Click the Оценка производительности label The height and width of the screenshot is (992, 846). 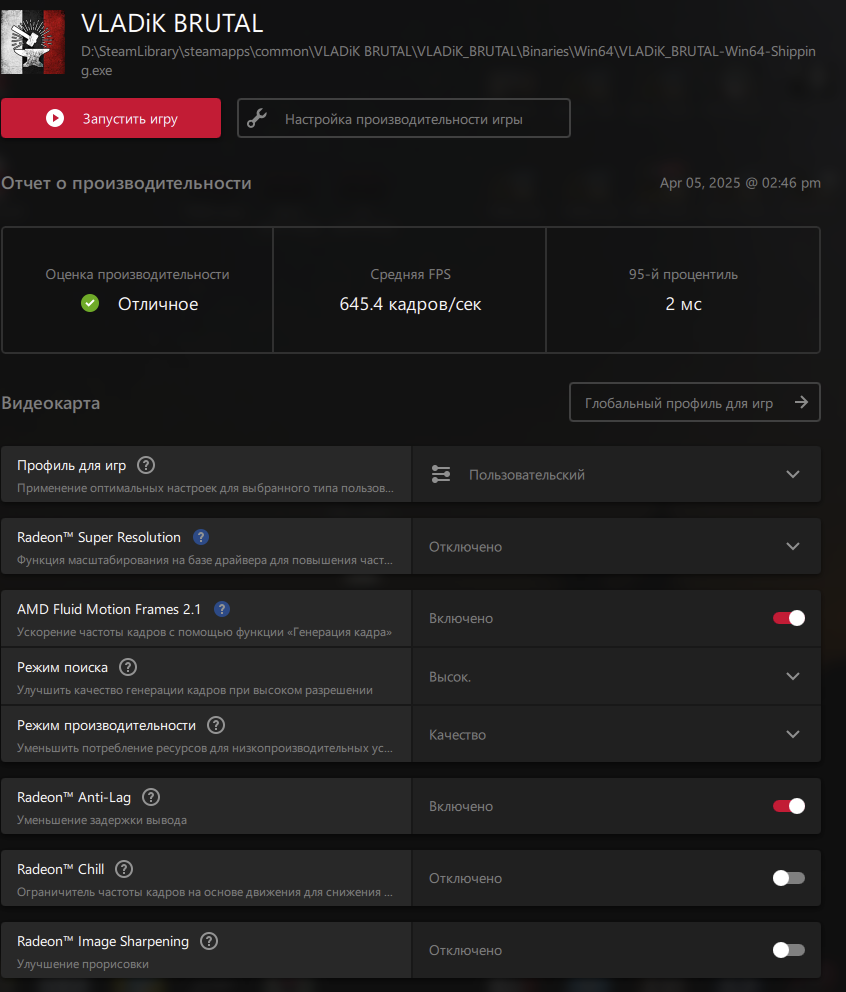[x=137, y=275]
